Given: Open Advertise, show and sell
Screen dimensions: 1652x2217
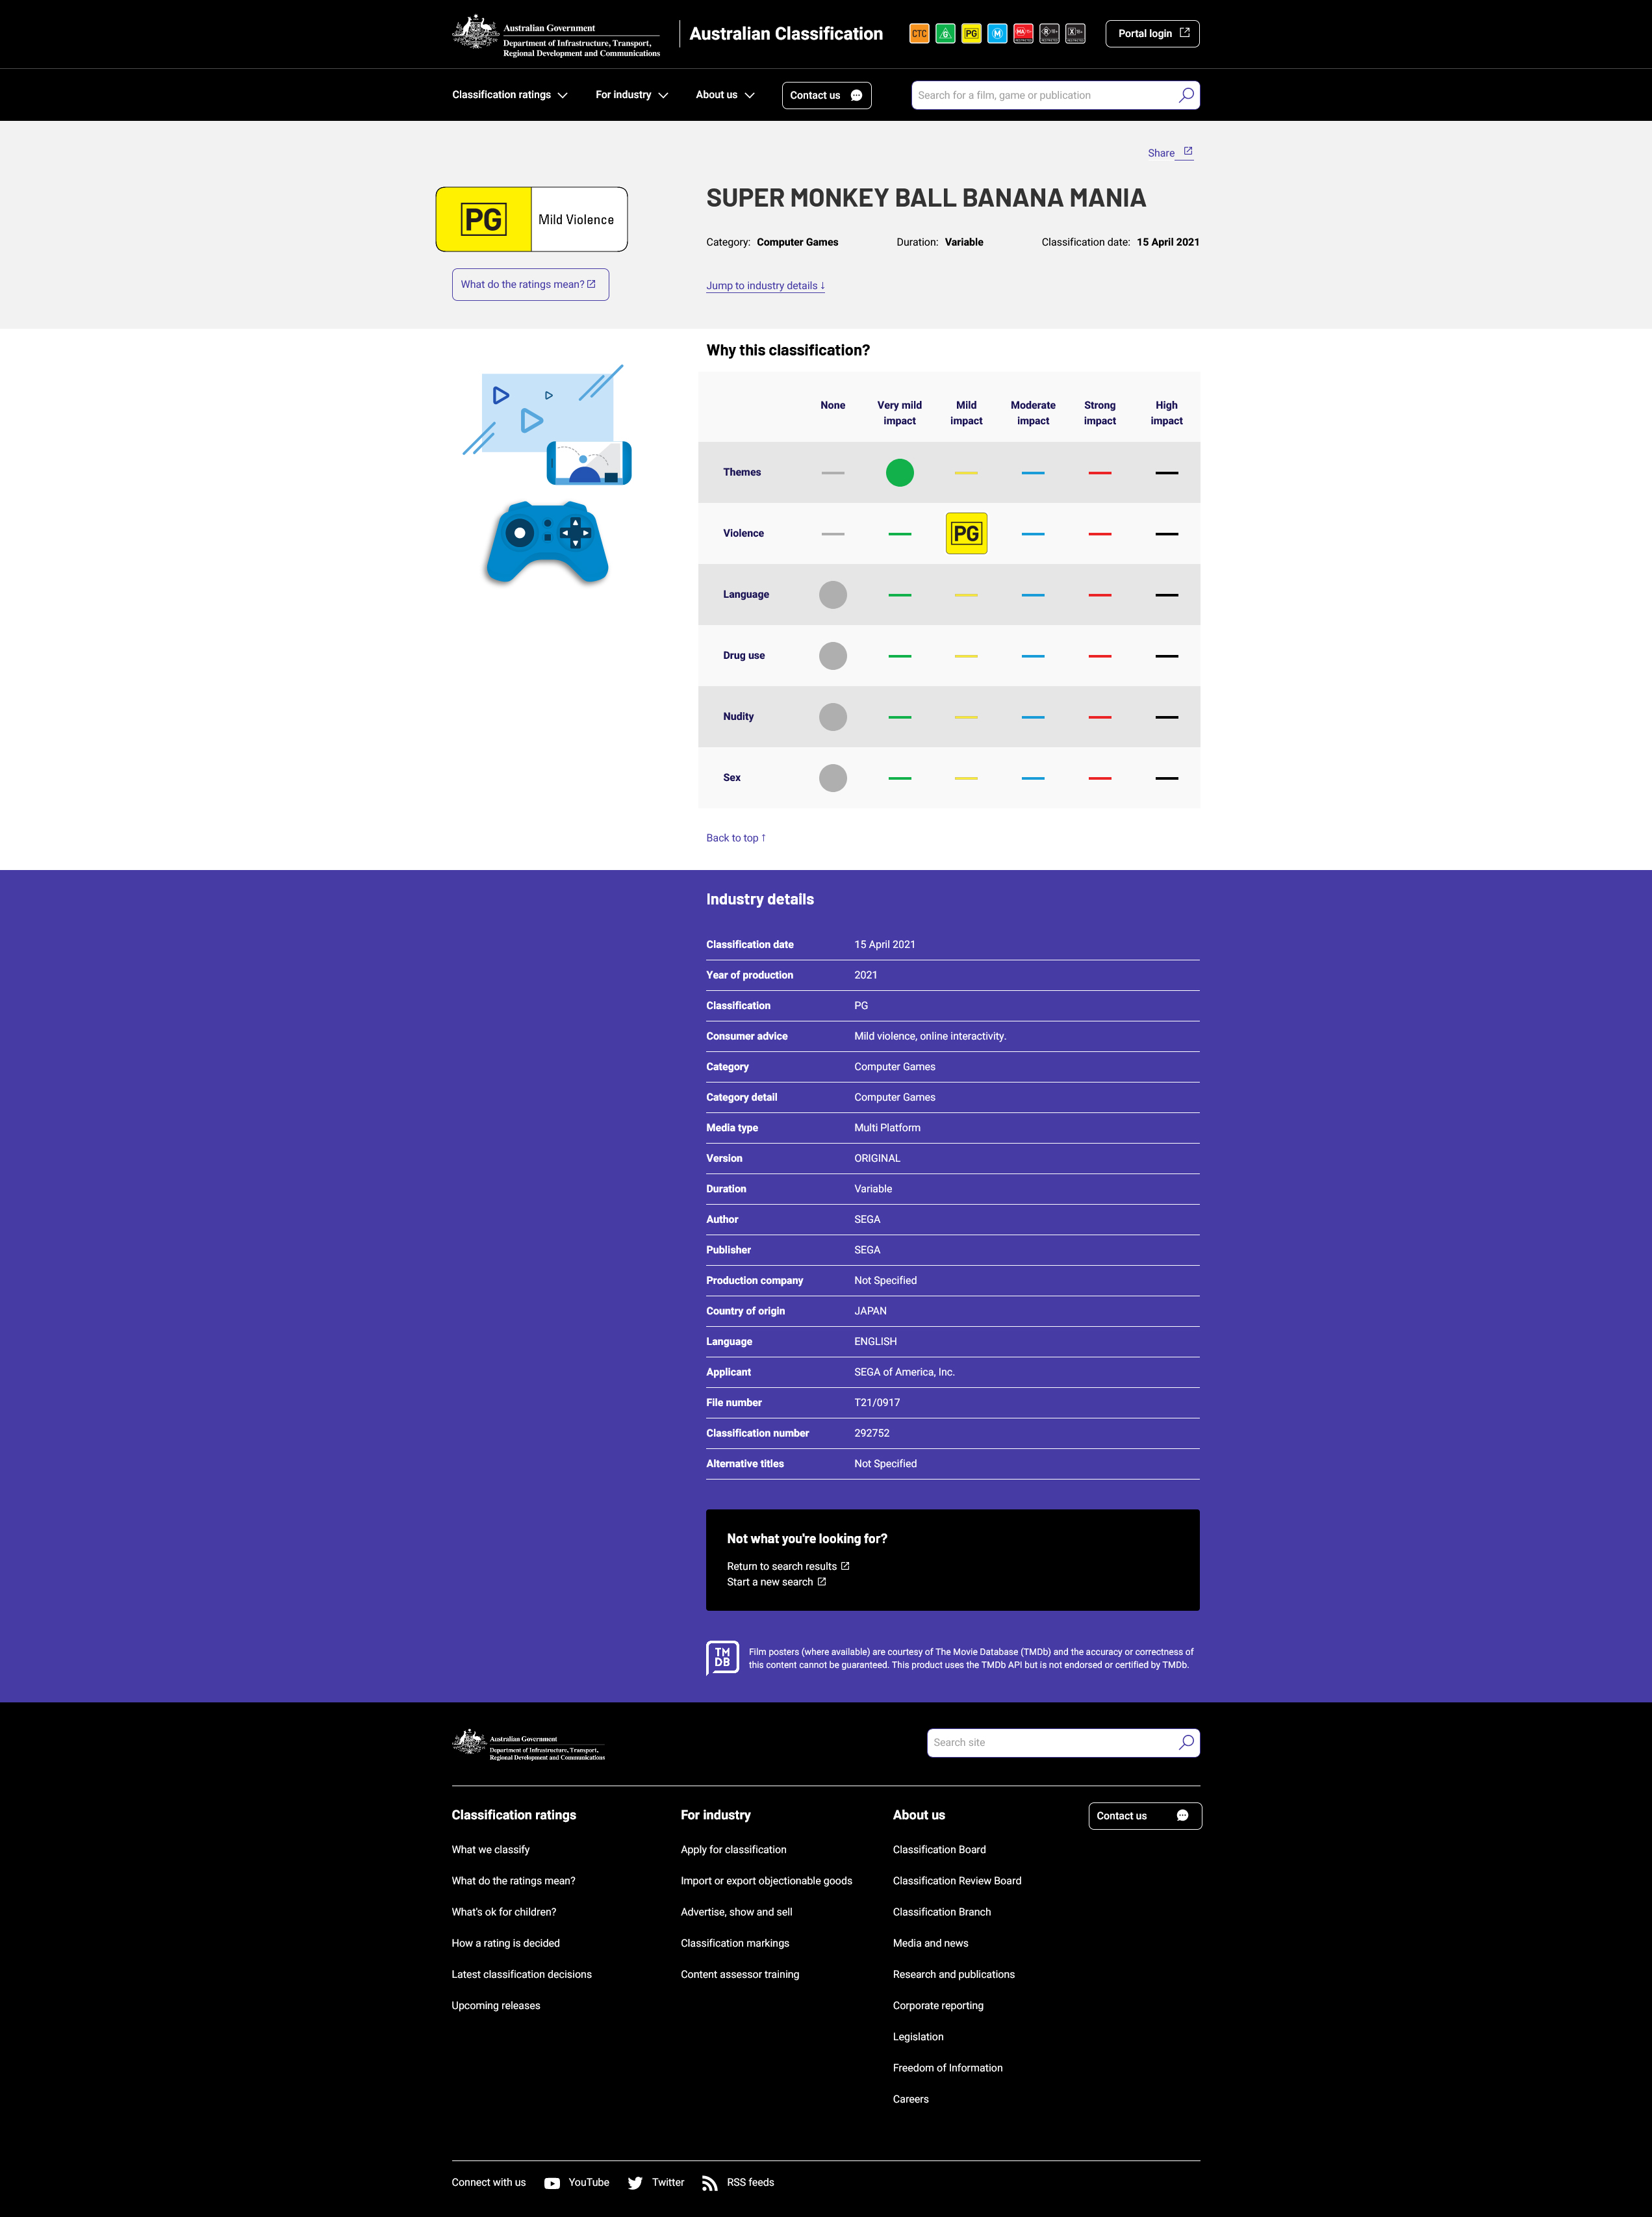Looking at the screenshot, I should (x=737, y=1912).
